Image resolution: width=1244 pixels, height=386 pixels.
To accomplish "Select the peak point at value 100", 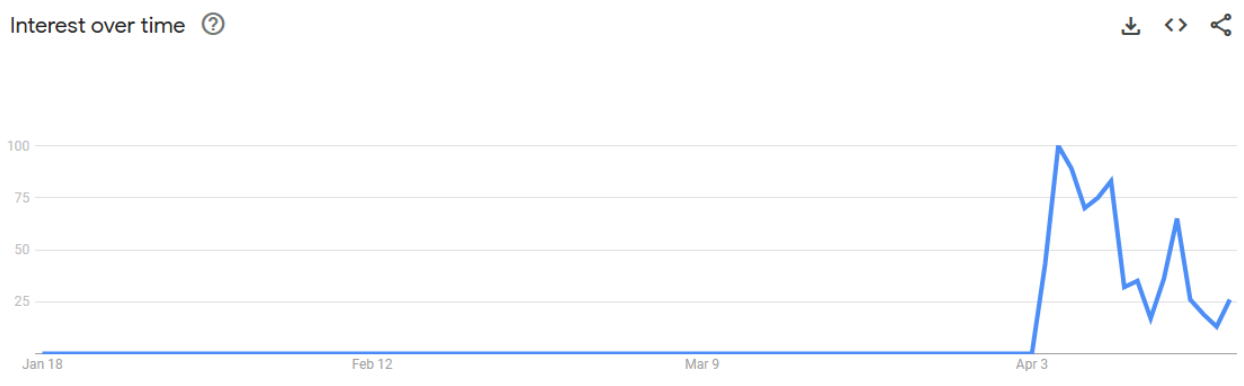I will [1058, 147].
